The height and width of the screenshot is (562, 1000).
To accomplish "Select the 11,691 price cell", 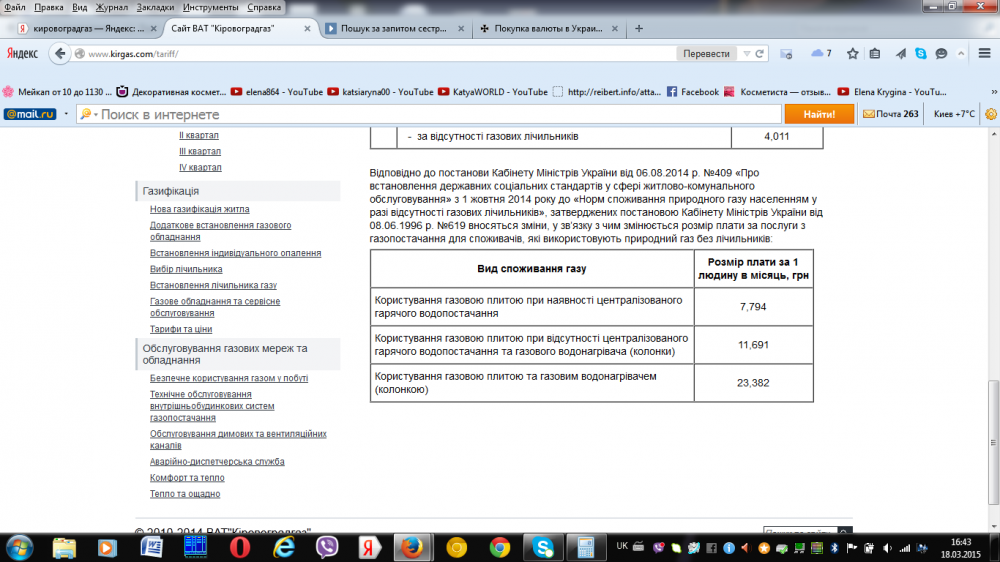I will [753, 344].
